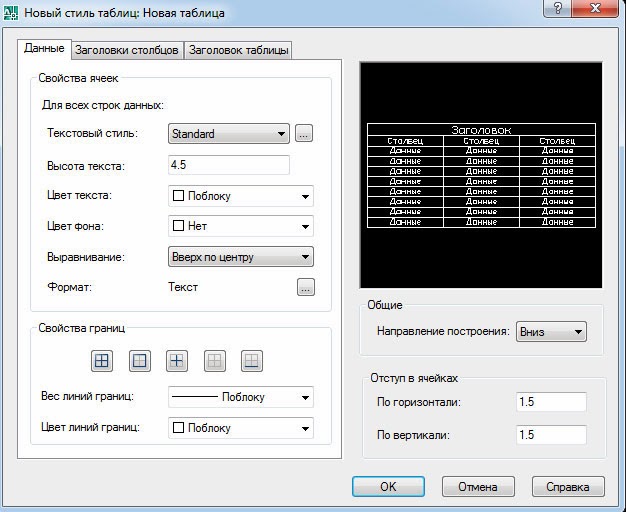
Task: Apply outside borders button
Action: (x=140, y=361)
